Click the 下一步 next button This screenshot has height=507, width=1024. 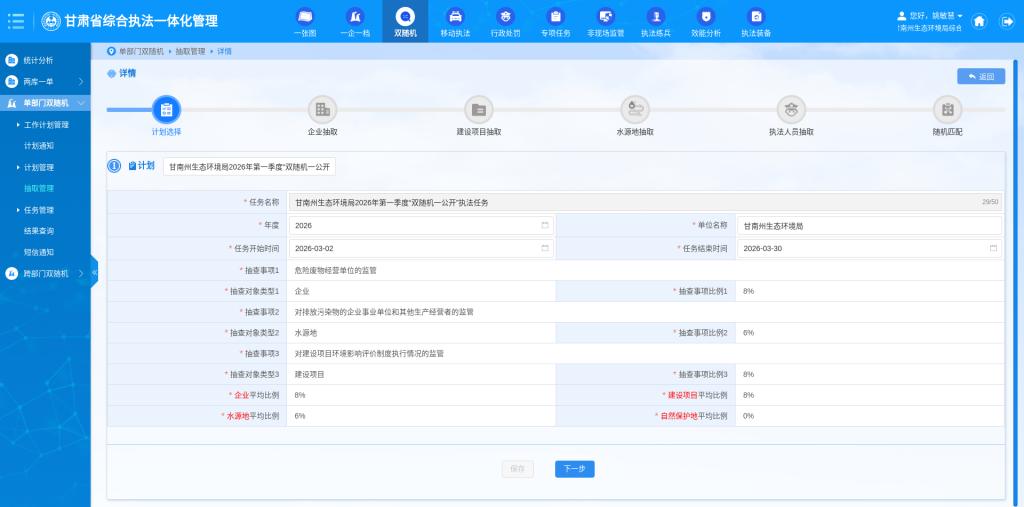[574, 468]
